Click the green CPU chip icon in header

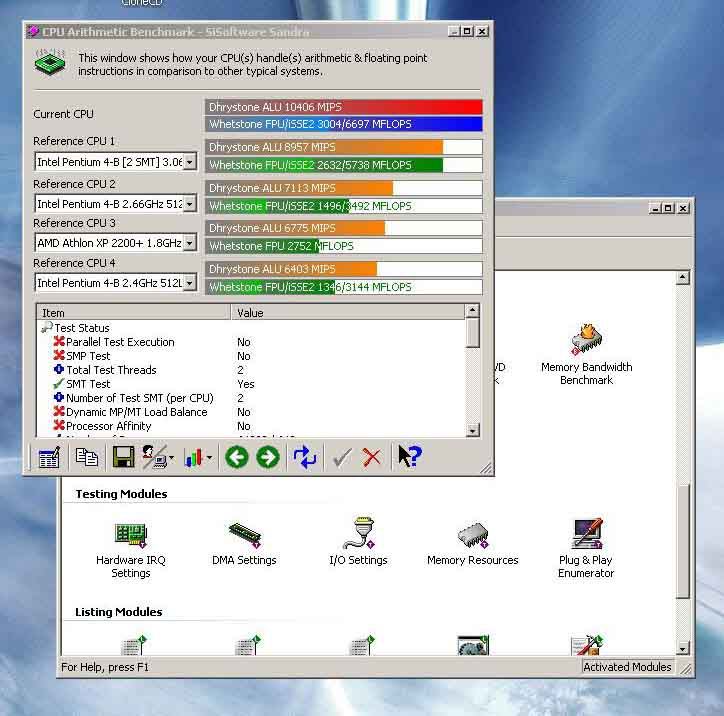pyautogui.click(x=49, y=63)
